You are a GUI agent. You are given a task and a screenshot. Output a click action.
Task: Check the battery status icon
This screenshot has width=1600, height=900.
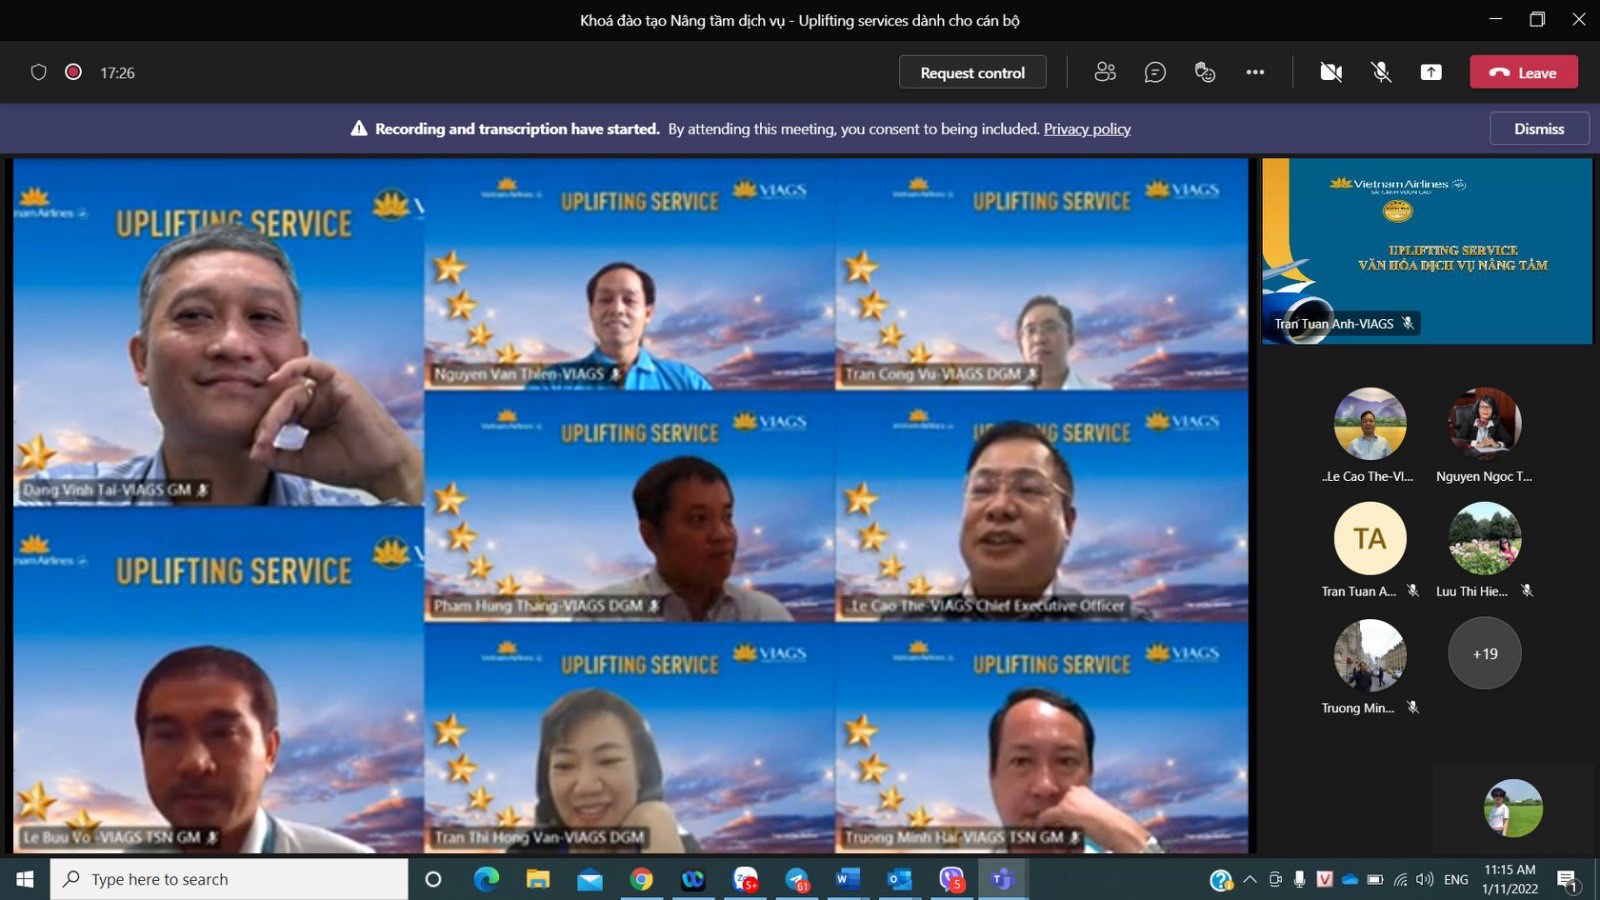tap(1375, 879)
